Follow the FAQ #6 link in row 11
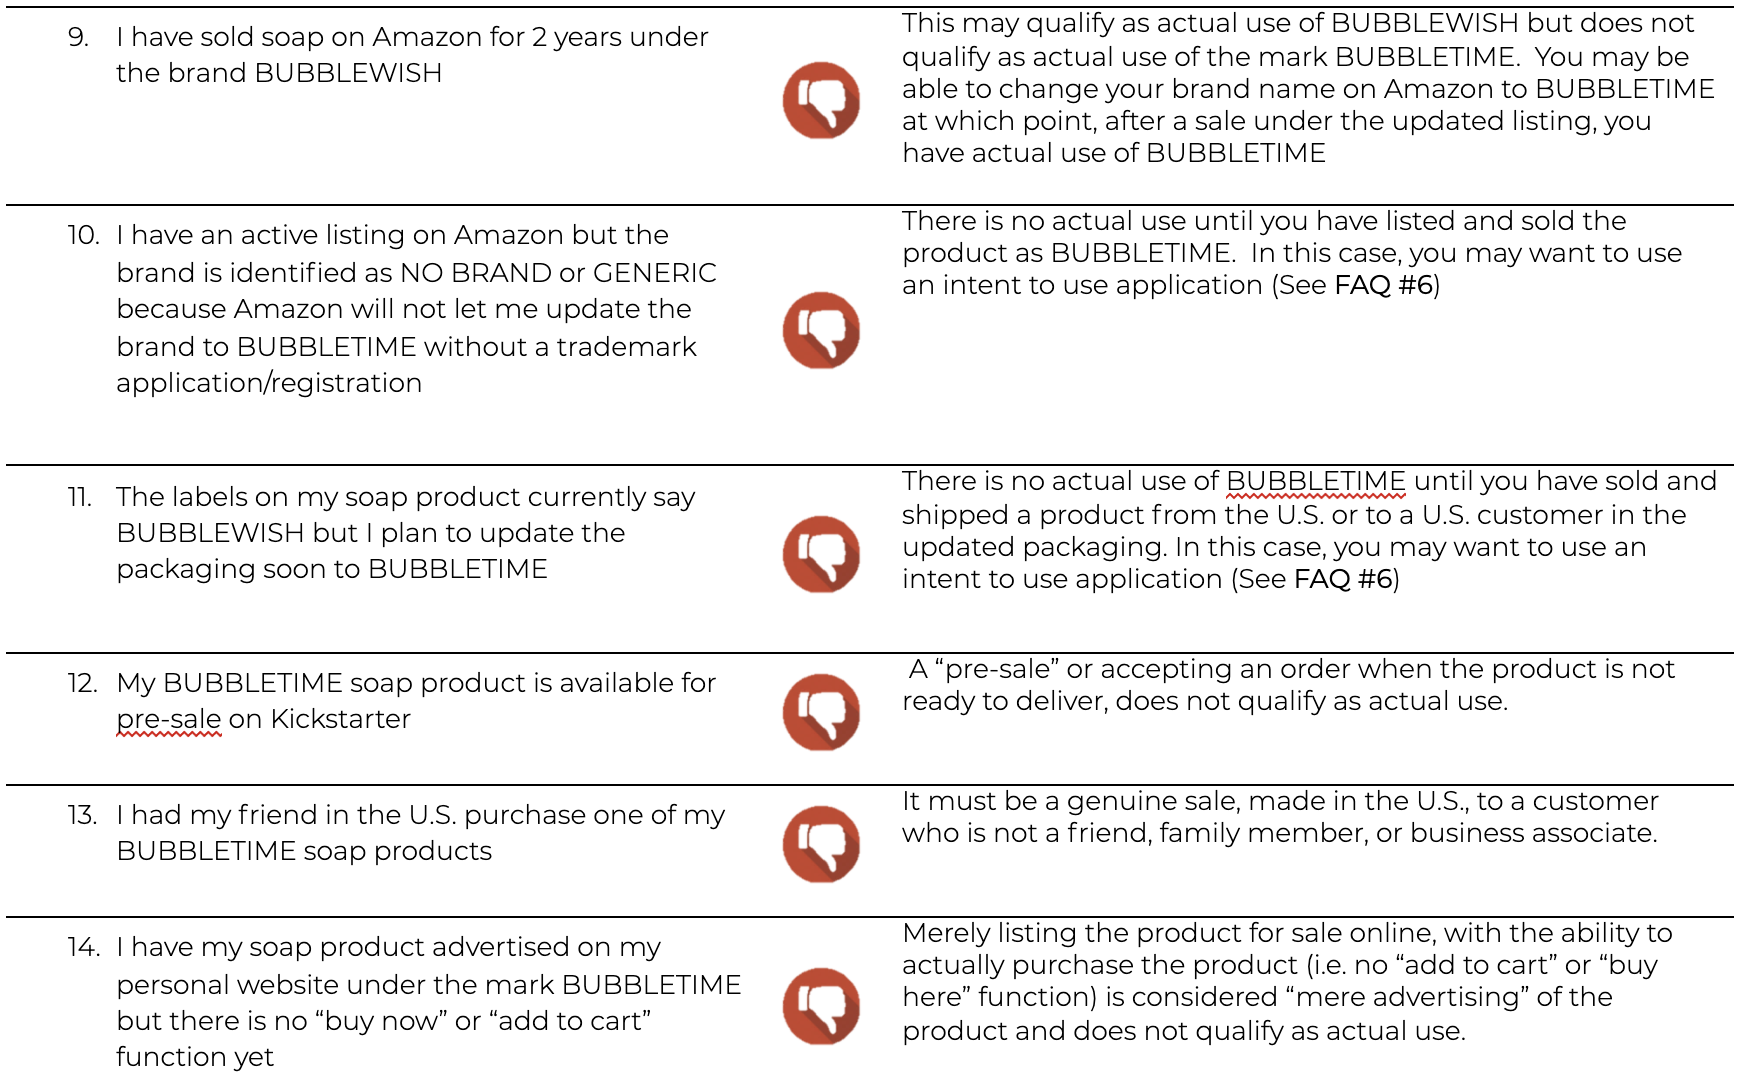Image resolution: width=1742 pixels, height=1080 pixels. coord(1343,579)
